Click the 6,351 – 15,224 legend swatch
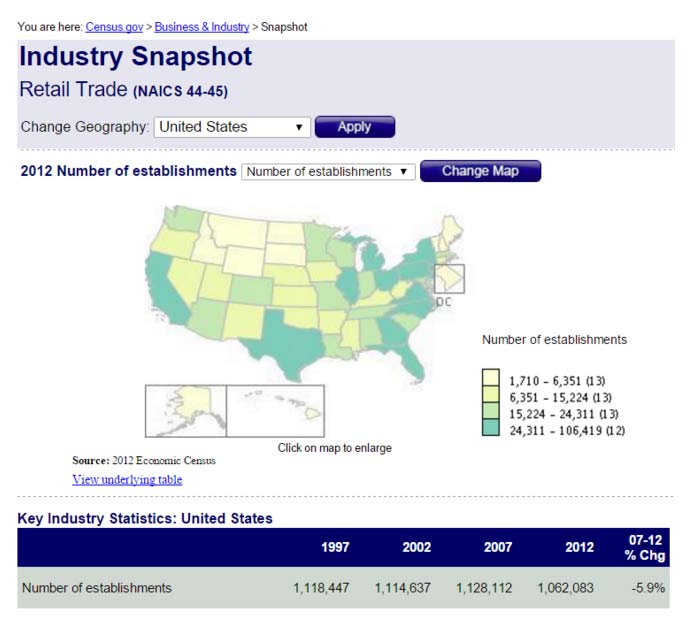The image size is (700, 624). point(490,396)
